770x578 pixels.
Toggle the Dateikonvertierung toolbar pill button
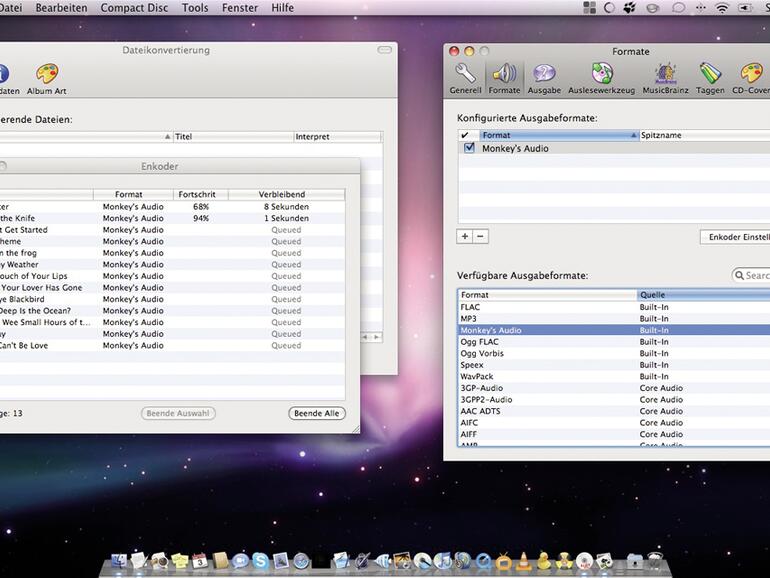pos(384,50)
